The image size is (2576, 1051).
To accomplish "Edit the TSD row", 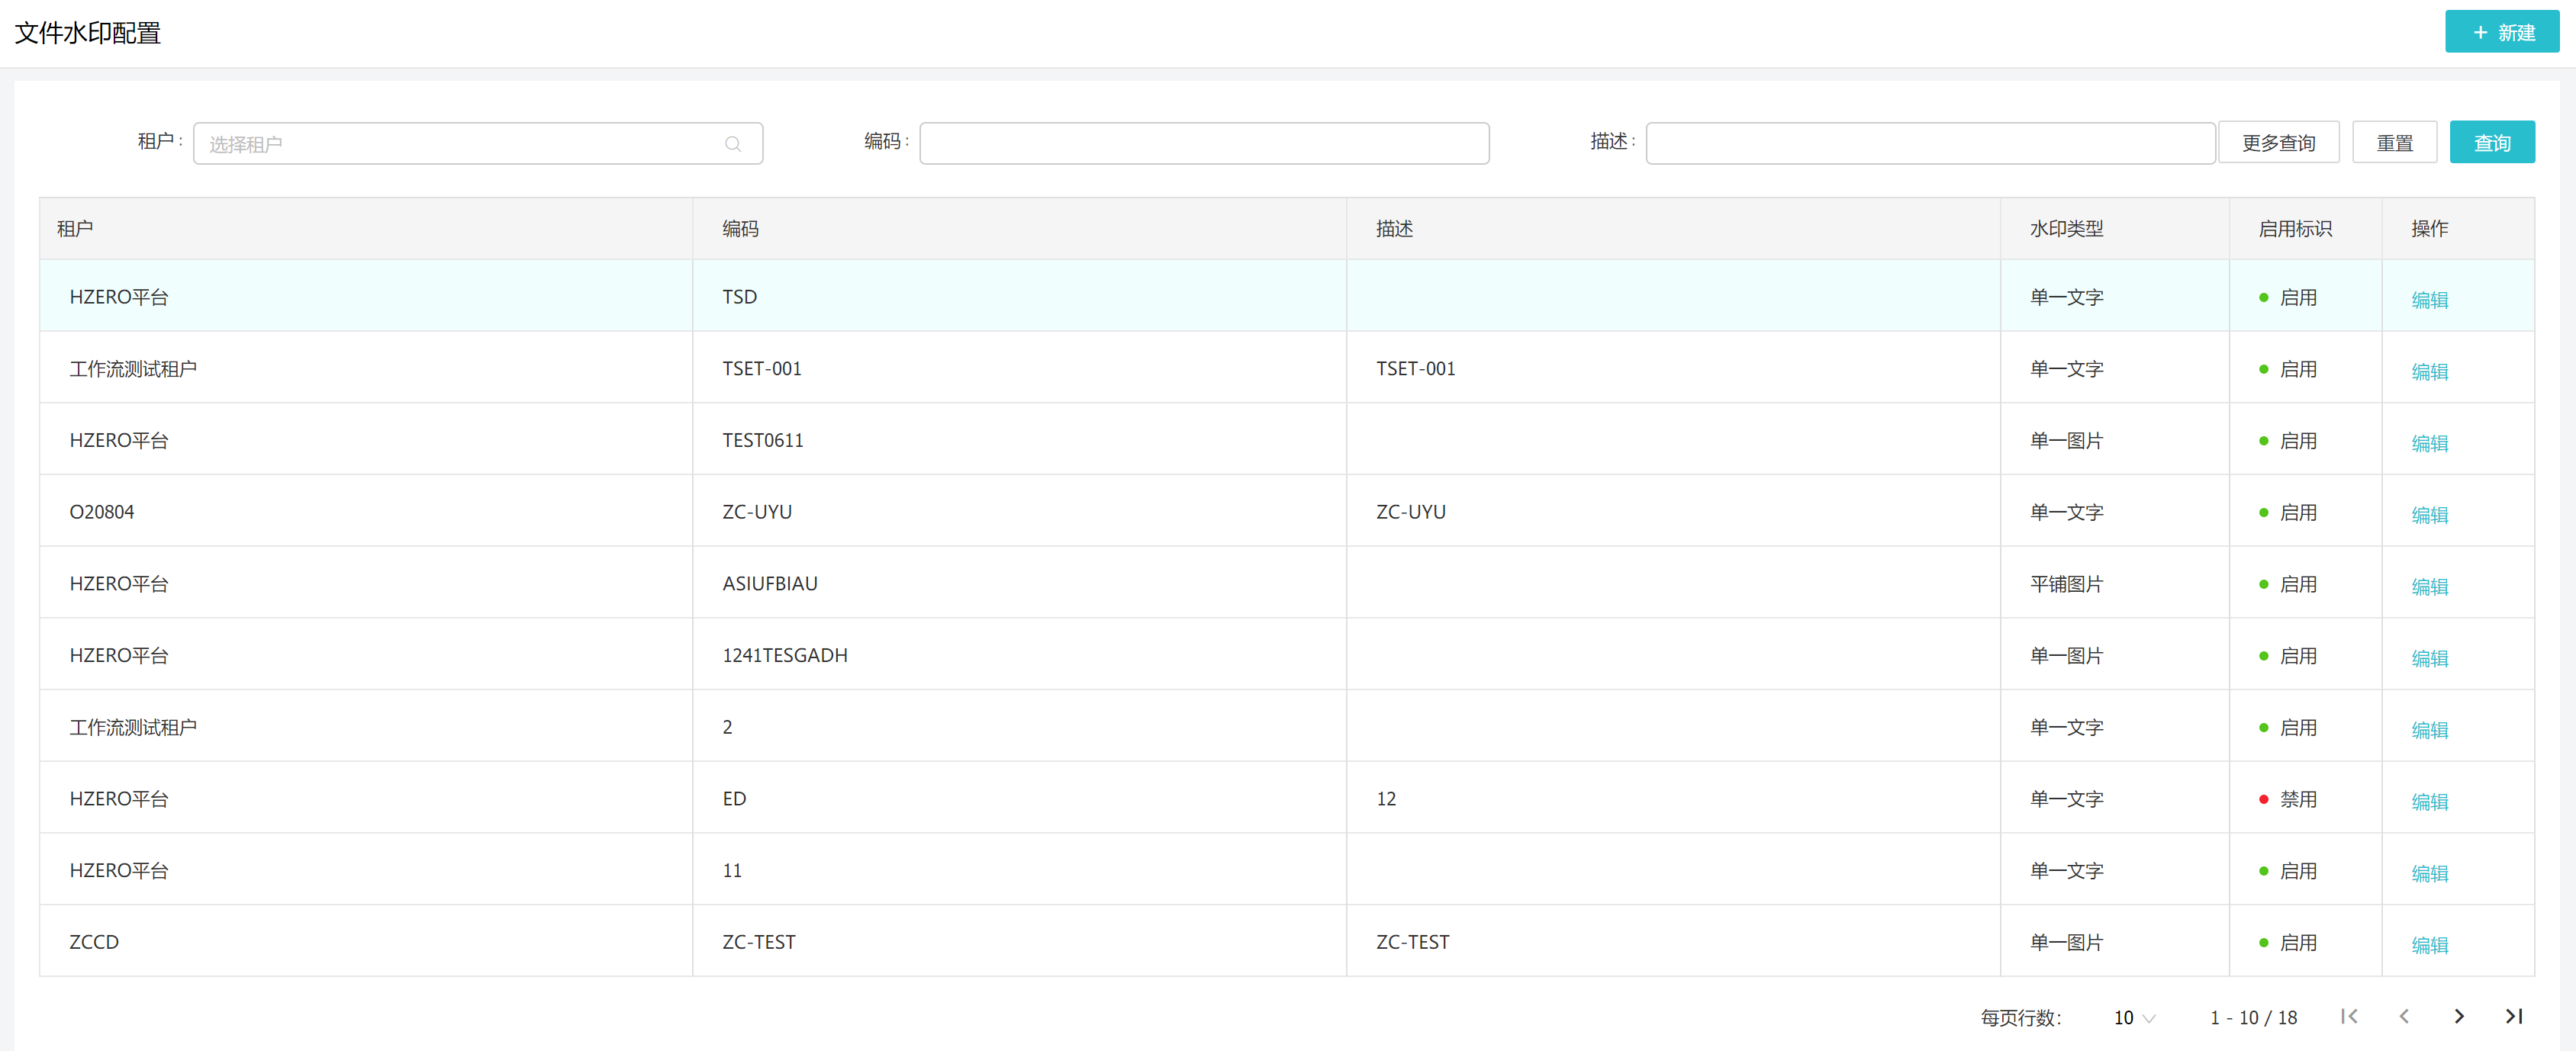I will [2429, 299].
